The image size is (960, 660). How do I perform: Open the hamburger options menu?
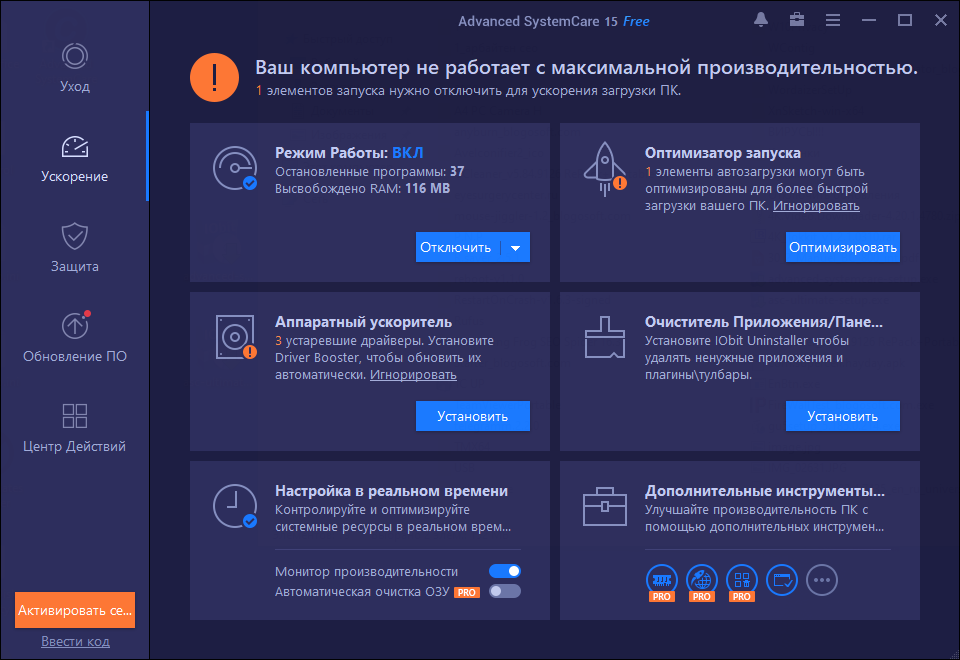[833, 20]
